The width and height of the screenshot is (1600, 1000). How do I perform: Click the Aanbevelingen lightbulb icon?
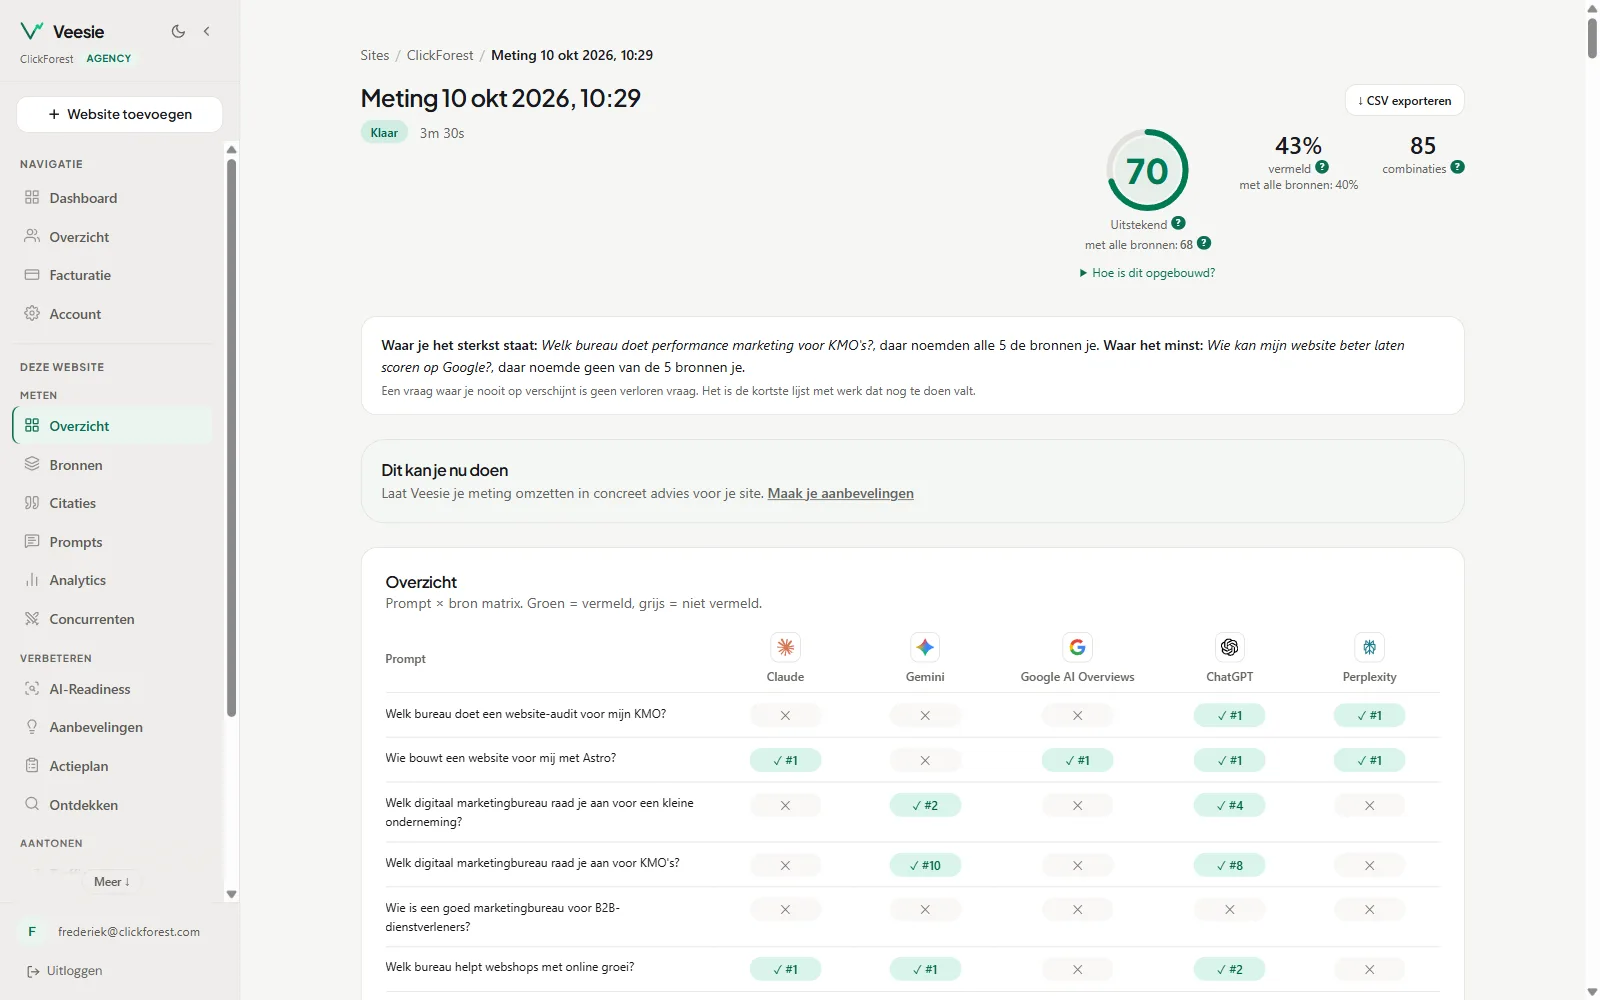tap(32, 727)
